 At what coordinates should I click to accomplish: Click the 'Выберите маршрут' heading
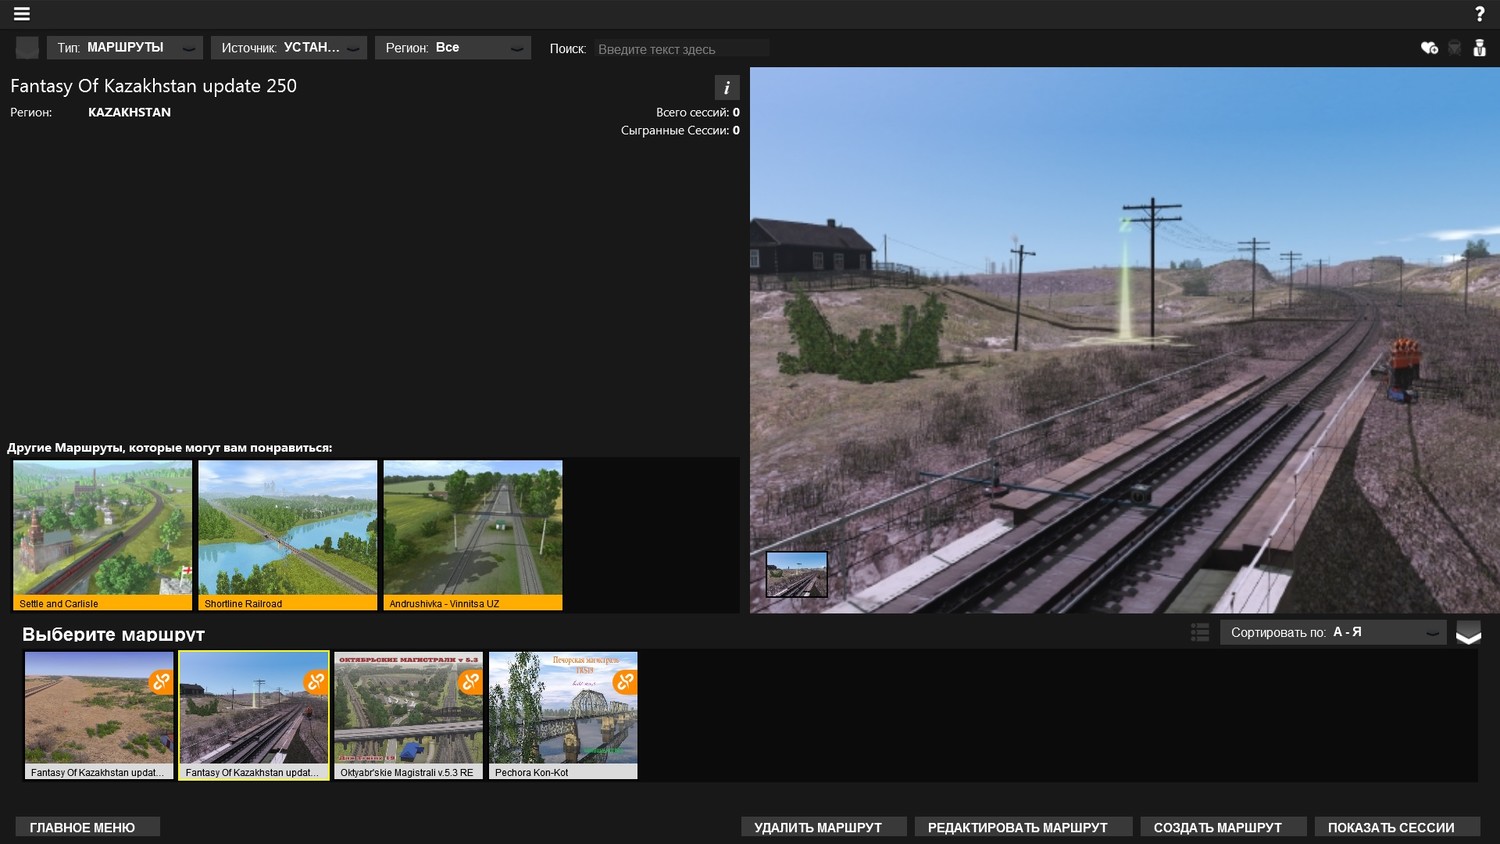click(113, 634)
